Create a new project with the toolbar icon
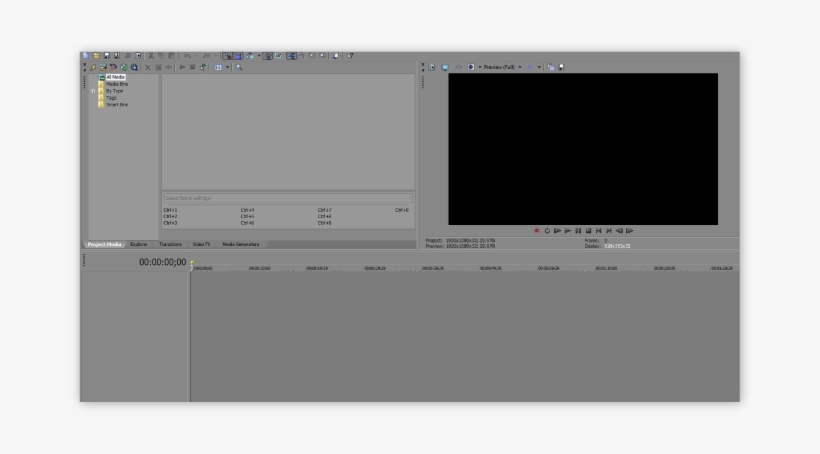The width and height of the screenshot is (820, 454). 86,55
